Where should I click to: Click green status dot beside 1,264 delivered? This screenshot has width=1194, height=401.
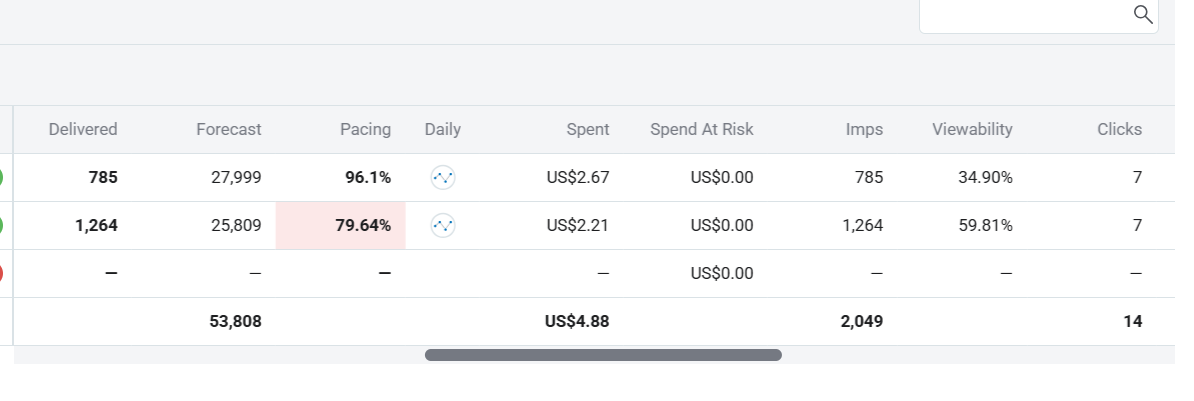tap(2, 226)
